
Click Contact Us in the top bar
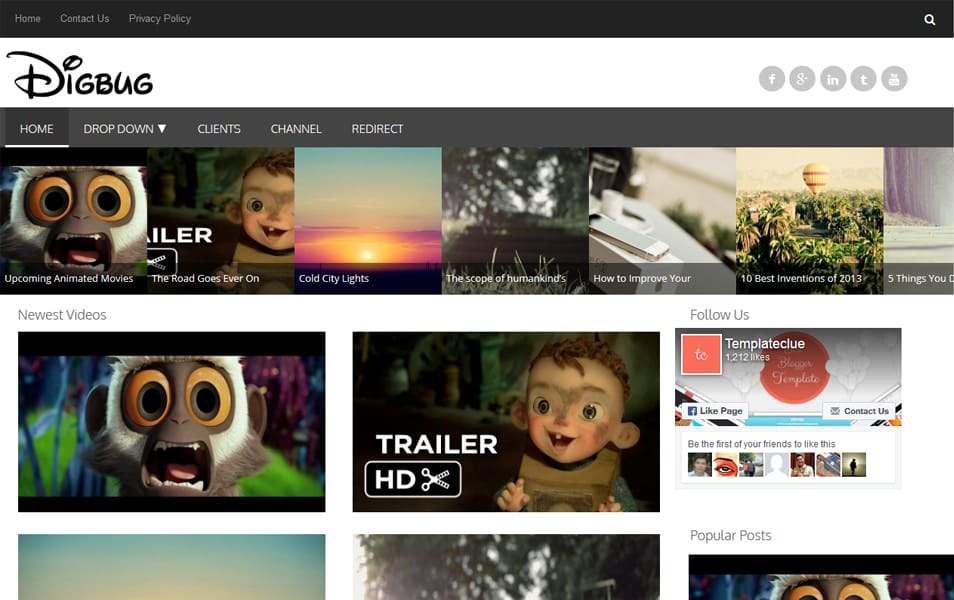(x=84, y=17)
